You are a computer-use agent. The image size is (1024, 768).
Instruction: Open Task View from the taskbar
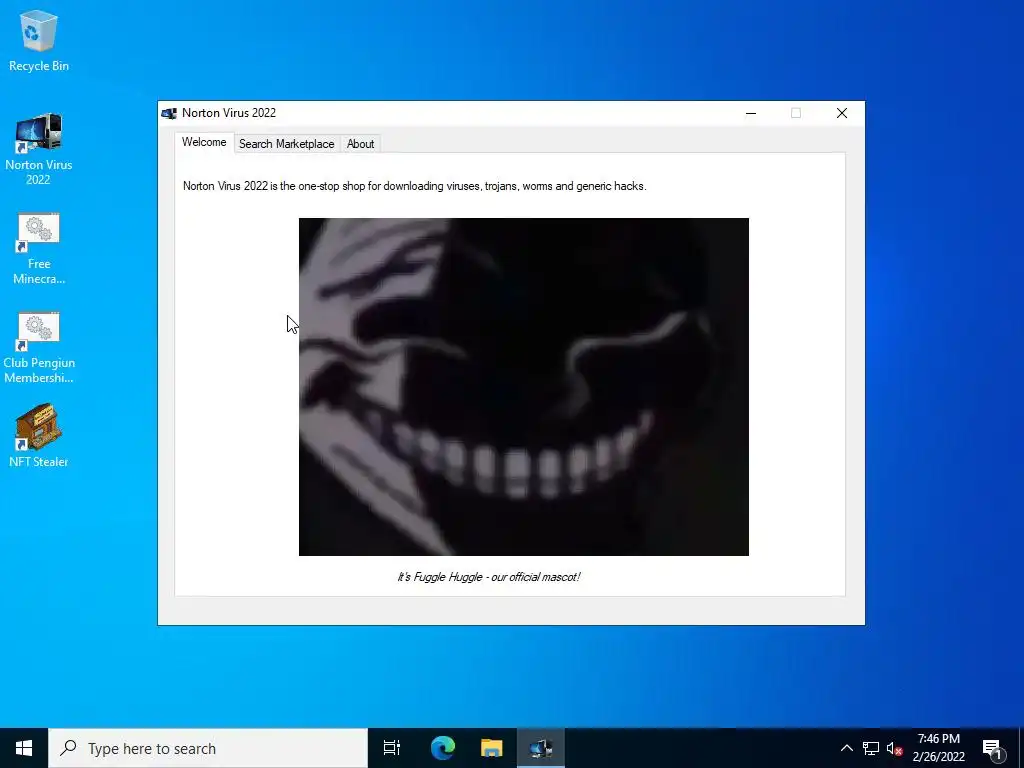point(392,748)
